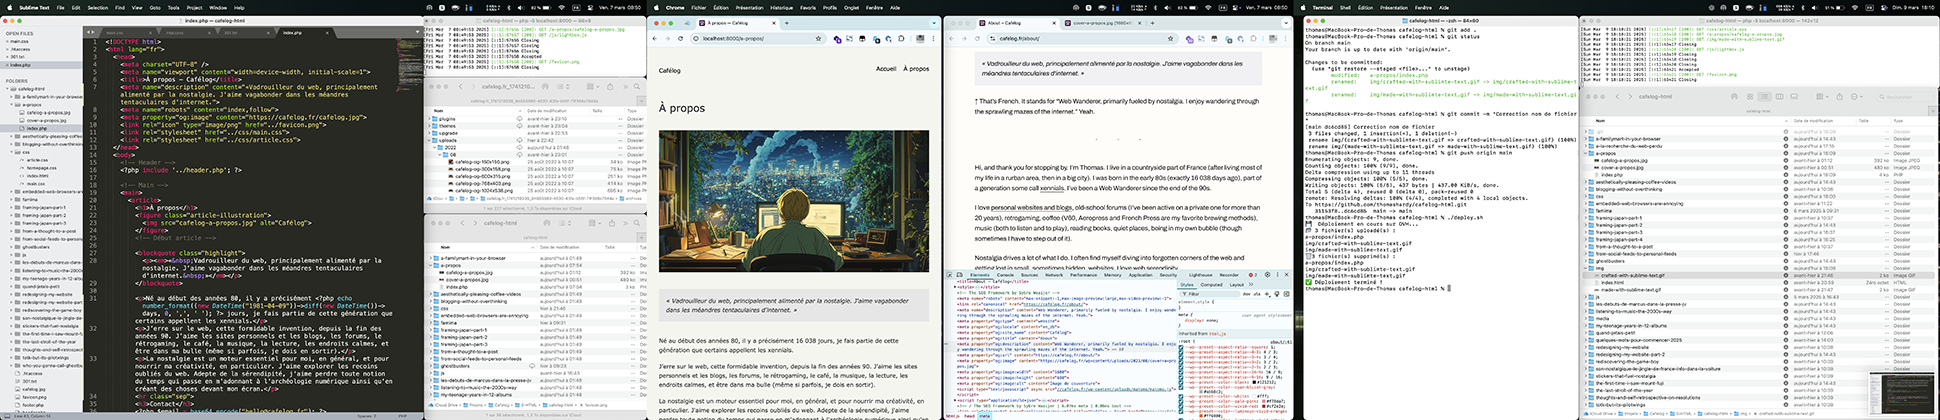Click the back chevron in the cafelog.fr Finder window
1940x420 pixels.
pyautogui.click(x=461, y=86)
